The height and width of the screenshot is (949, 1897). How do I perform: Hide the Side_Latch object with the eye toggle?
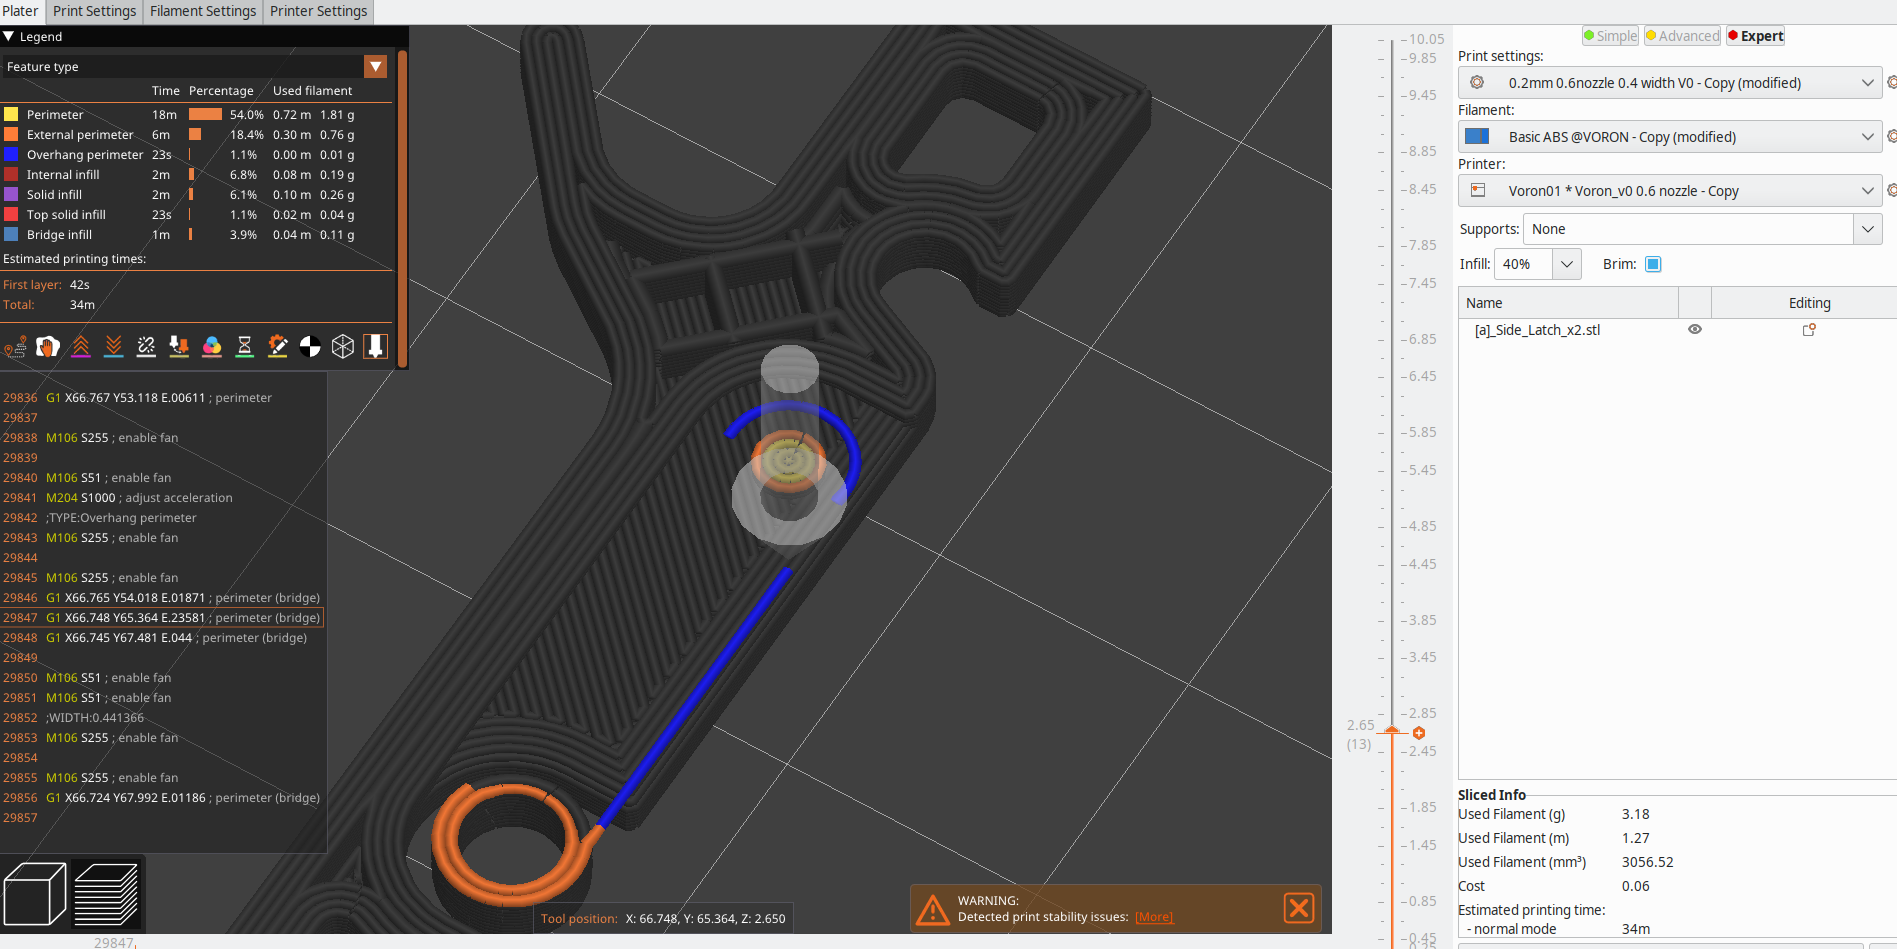tap(1694, 329)
